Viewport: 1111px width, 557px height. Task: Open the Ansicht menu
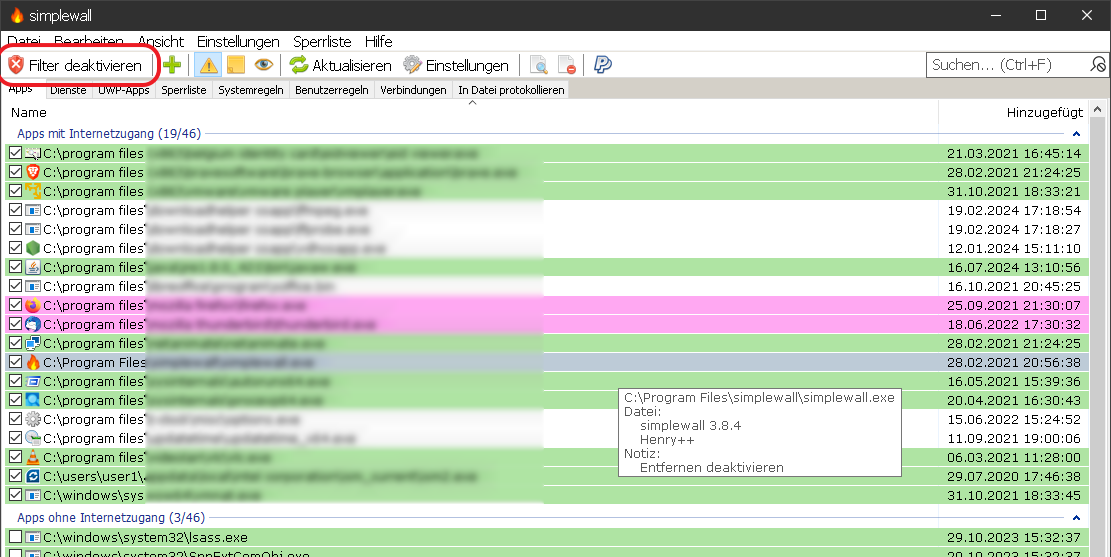click(x=161, y=42)
